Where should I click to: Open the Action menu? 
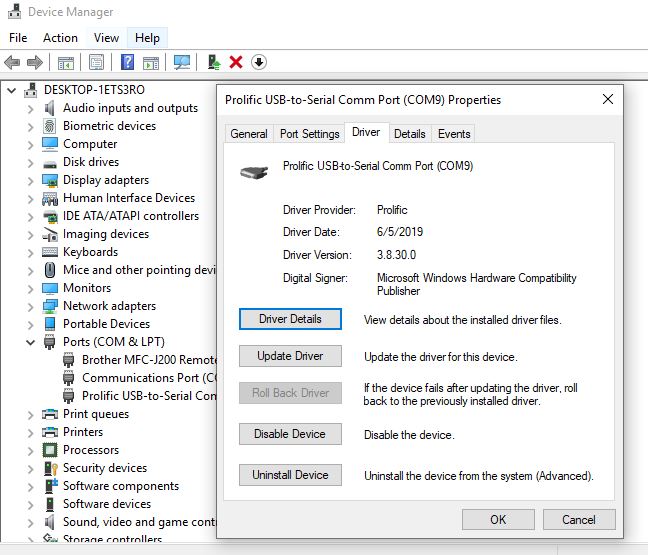60,38
